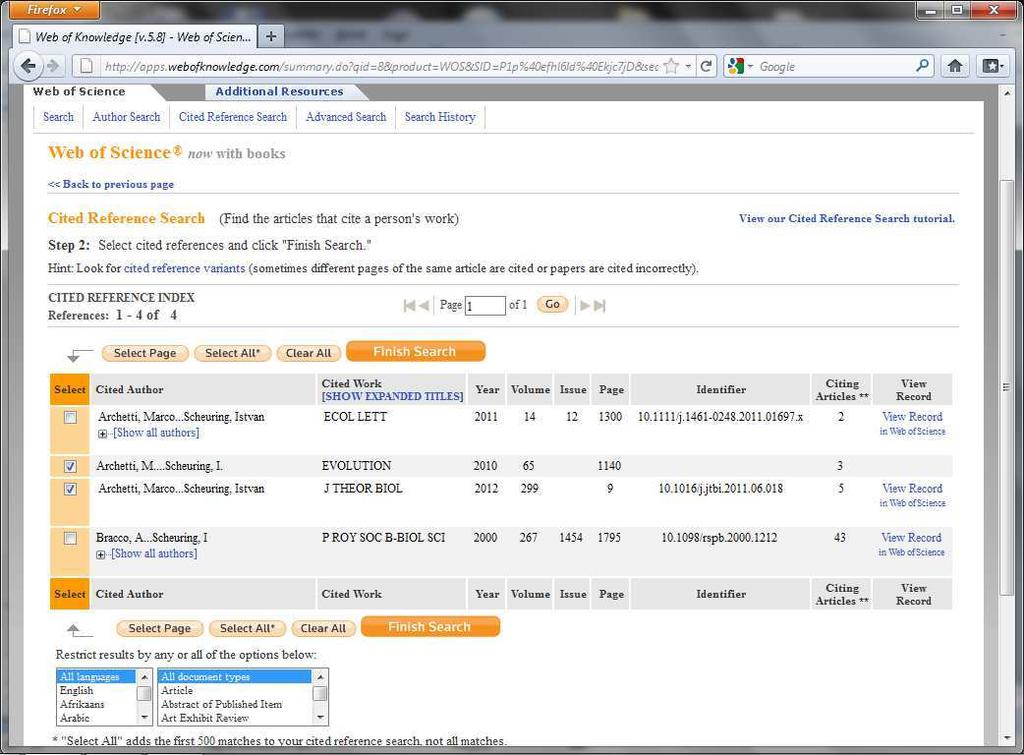Viewport: 1024px width, 755px height.
Task: Click the bottom Clear All button
Action: click(323, 628)
